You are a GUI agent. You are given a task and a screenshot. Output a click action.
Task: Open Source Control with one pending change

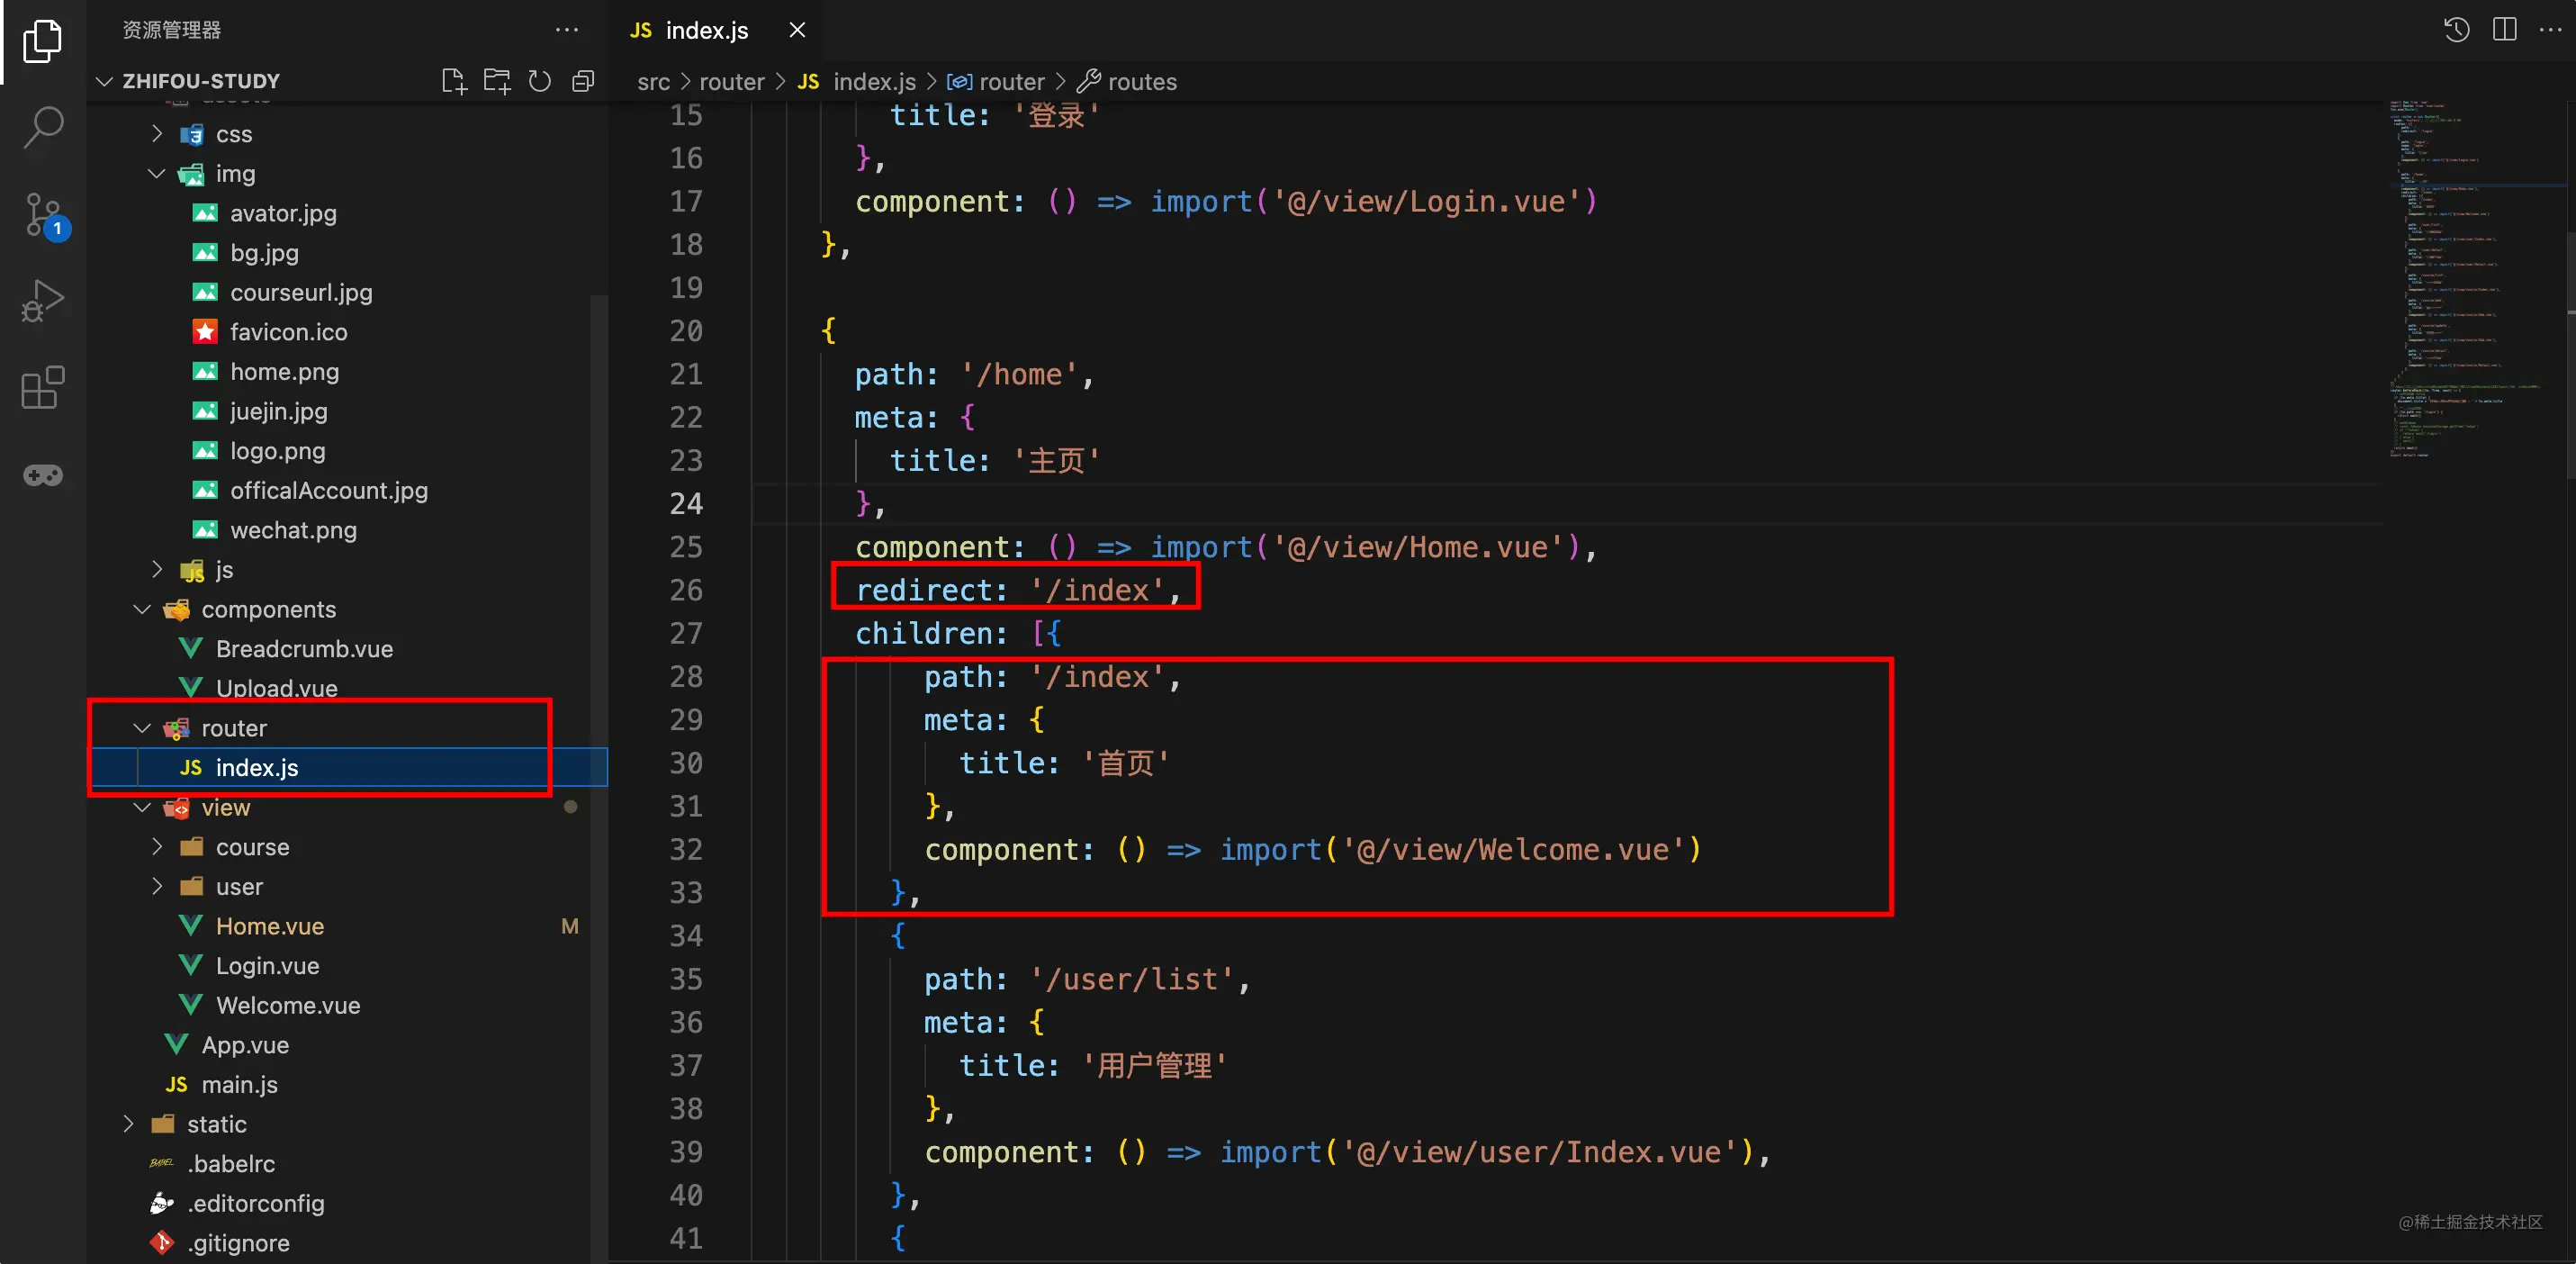(x=43, y=214)
